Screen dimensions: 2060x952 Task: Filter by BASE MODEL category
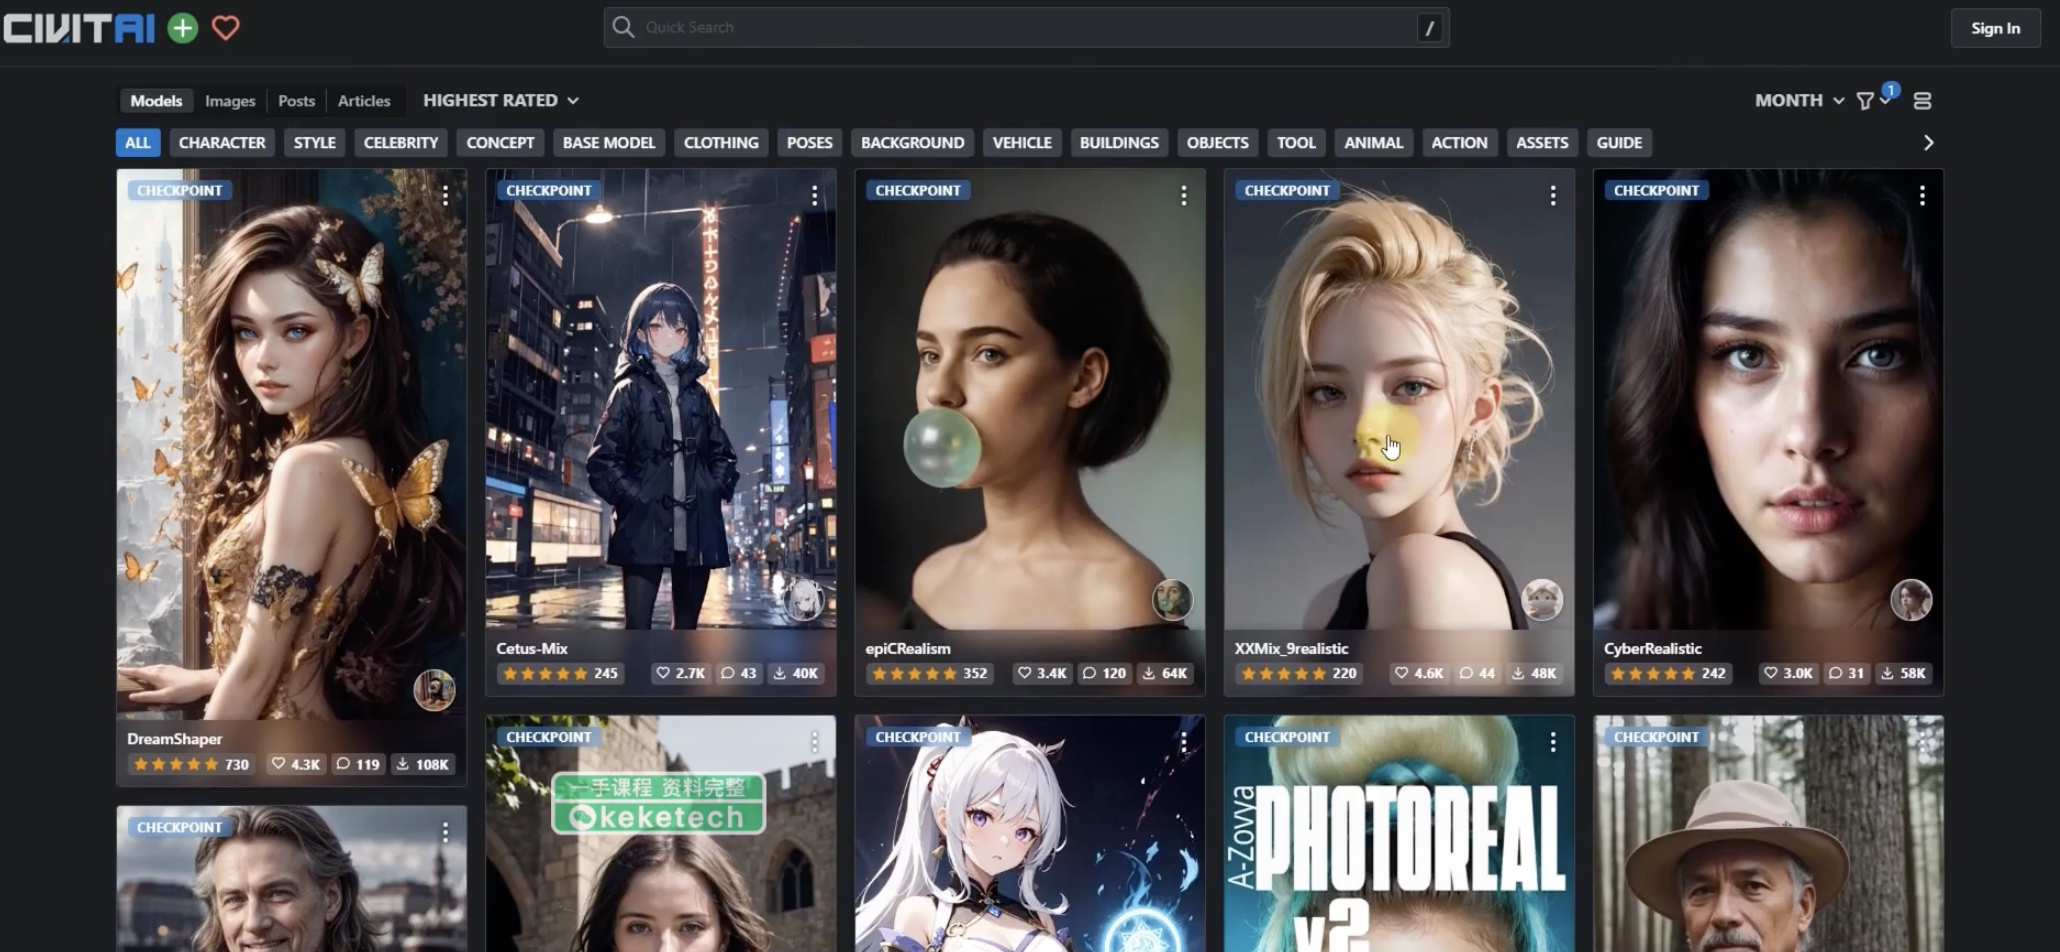(609, 143)
